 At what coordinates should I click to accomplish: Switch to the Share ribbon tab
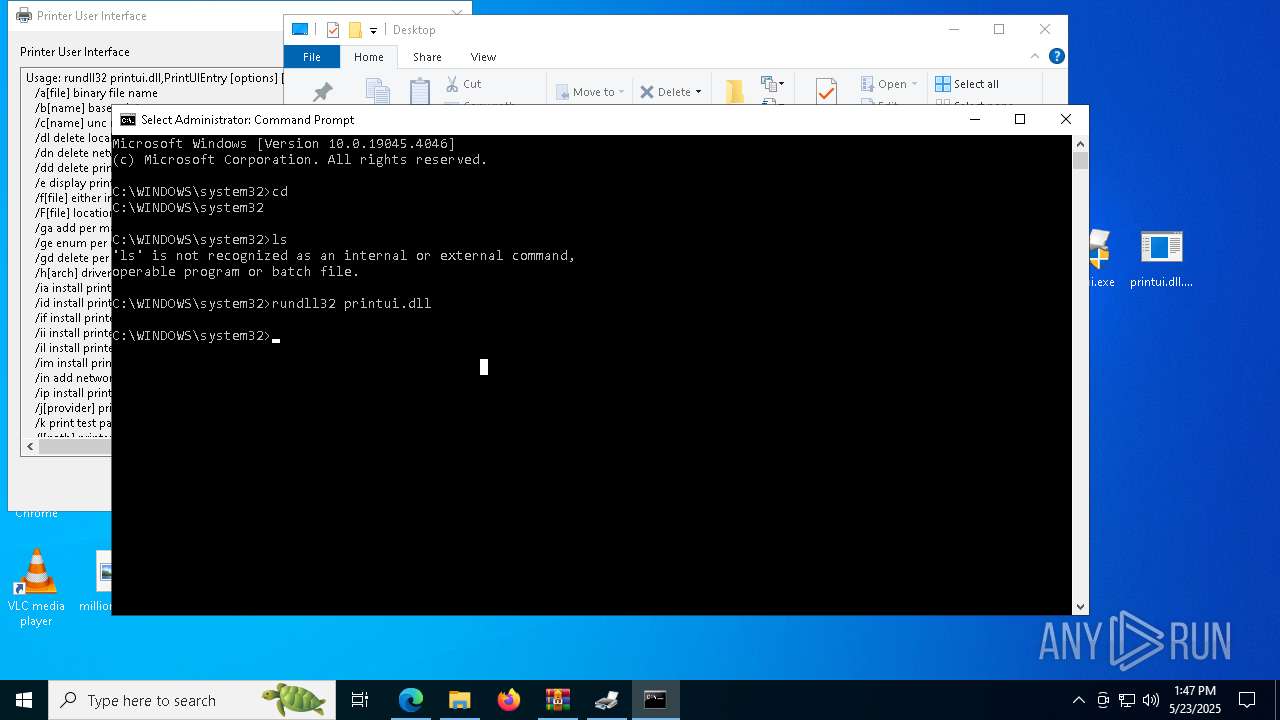427,57
